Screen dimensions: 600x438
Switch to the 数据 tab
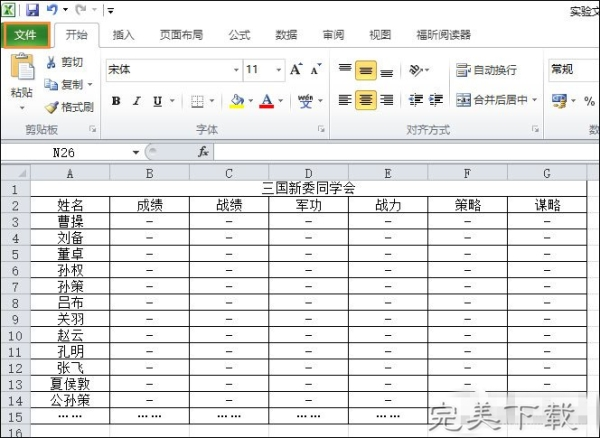(286, 35)
